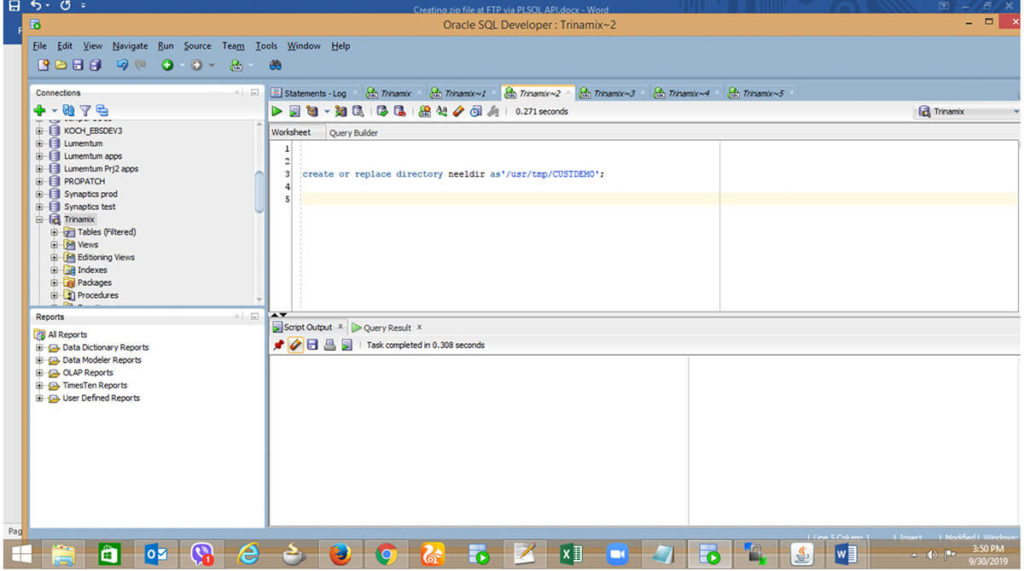
Task: Navigate Back with the green arrow
Action: tap(167, 65)
